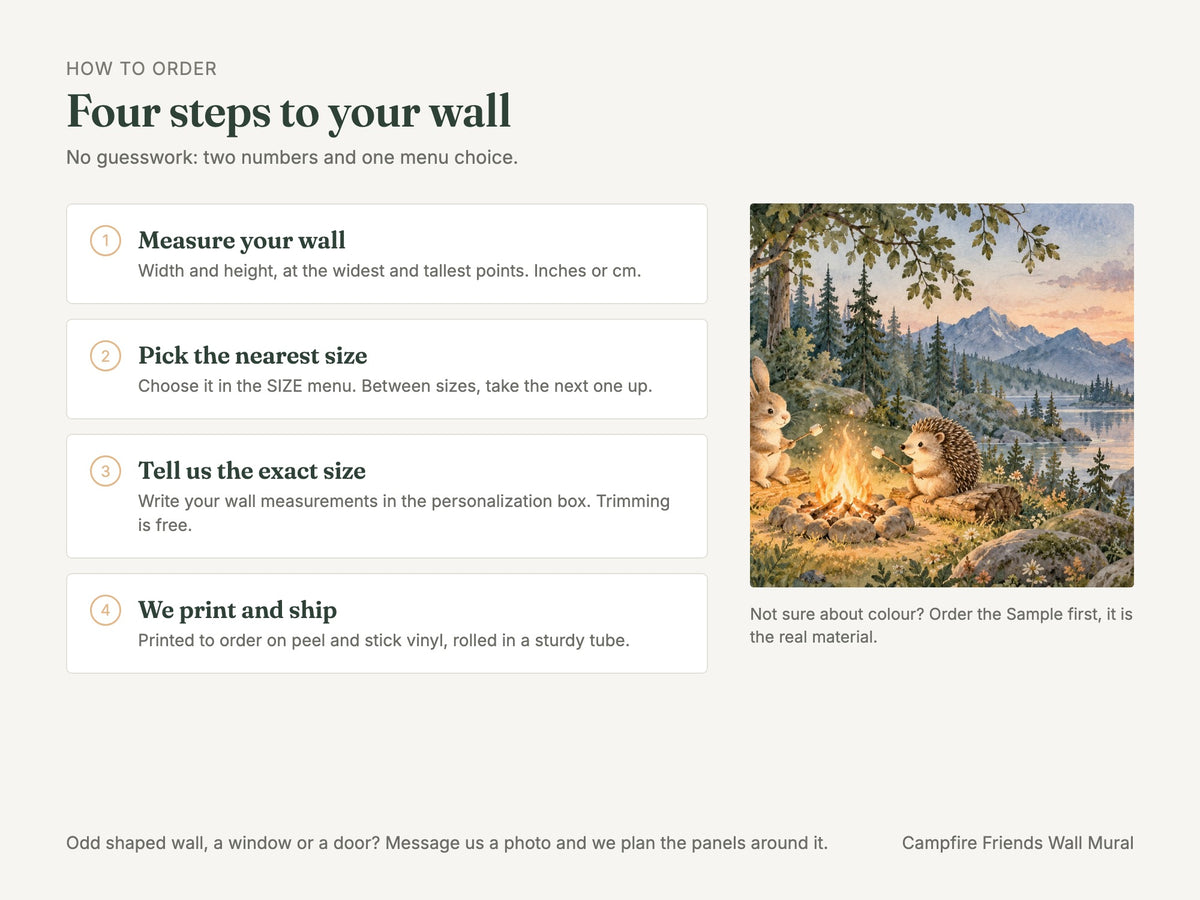Click the step 1 circled number icon
This screenshot has width=1200, height=900.
[105, 241]
